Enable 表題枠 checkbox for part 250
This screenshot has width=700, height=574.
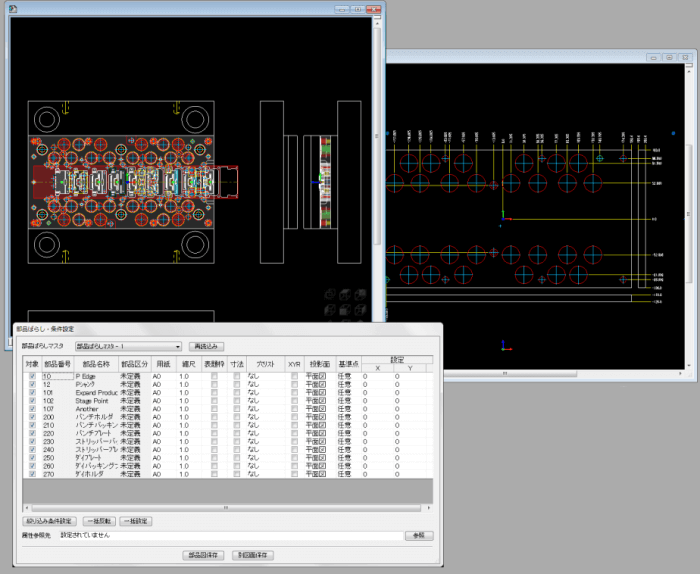tap(214, 458)
